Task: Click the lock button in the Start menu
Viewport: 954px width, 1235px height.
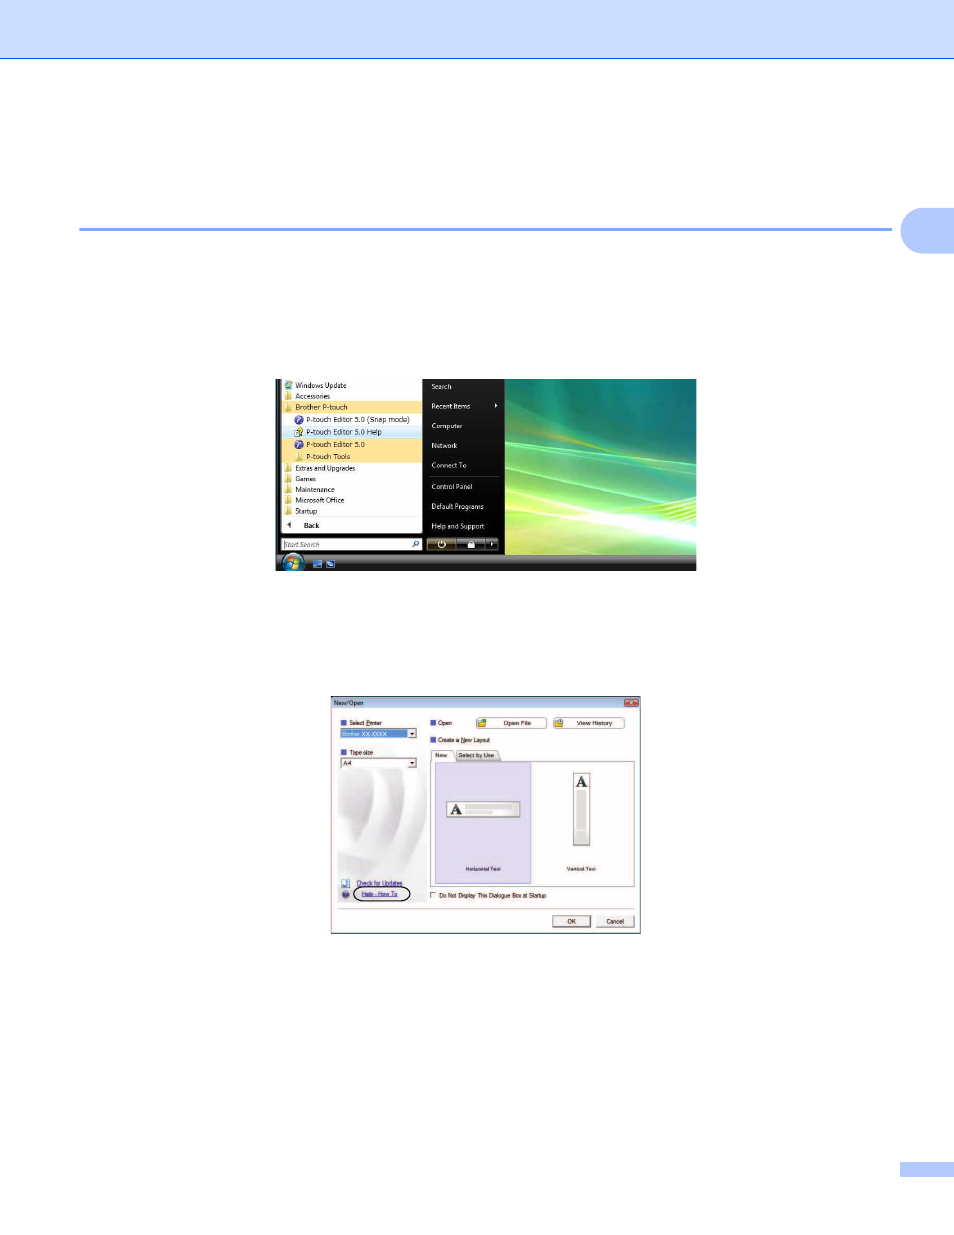Action: pos(471,545)
